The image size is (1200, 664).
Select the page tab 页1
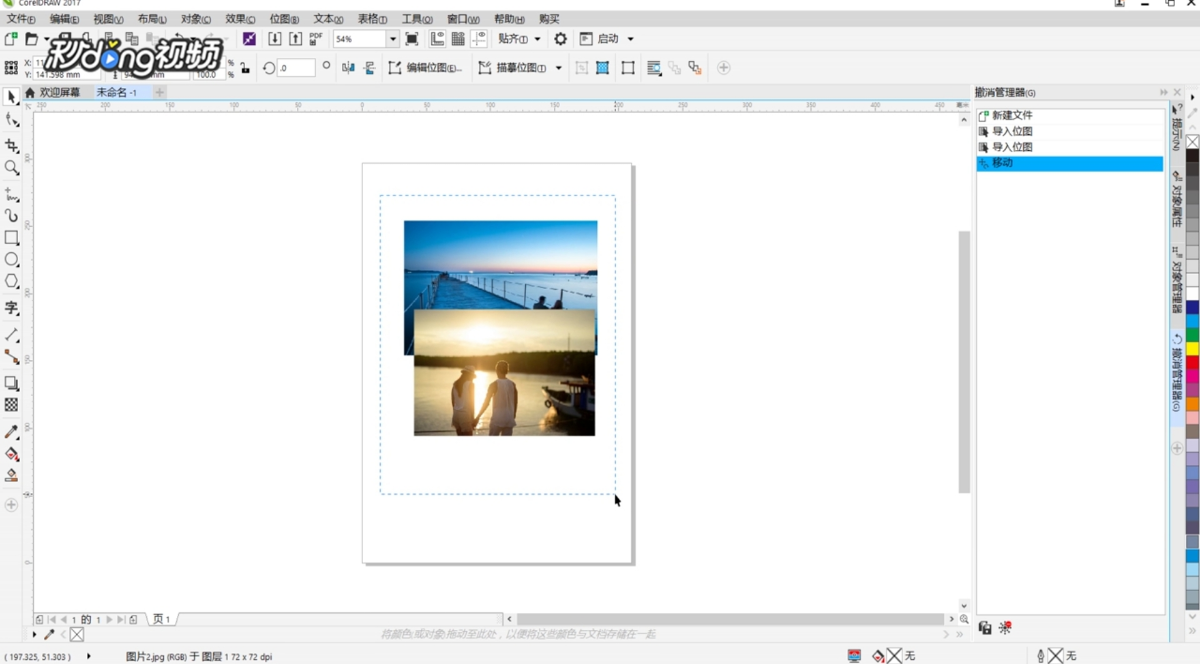pos(161,620)
